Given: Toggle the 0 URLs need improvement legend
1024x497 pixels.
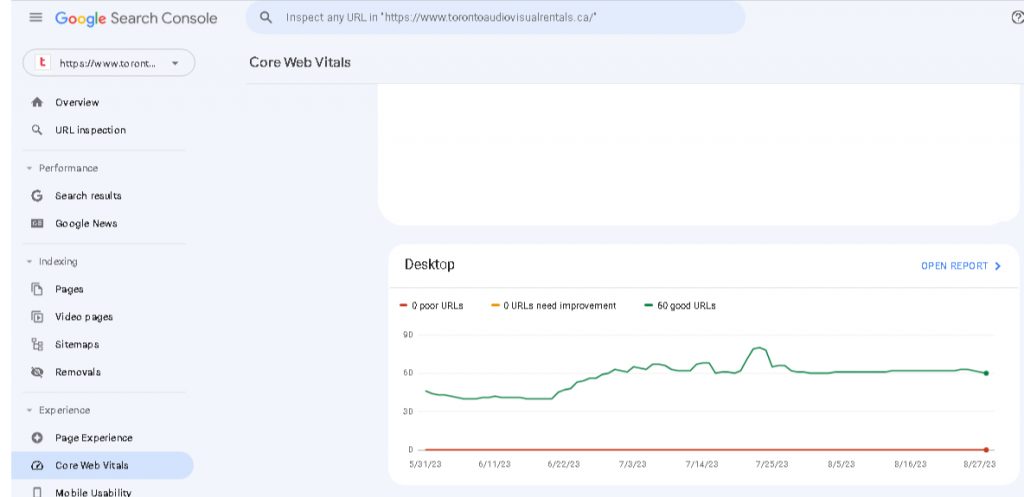Looking at the screenshot, I should click(554, 306).
